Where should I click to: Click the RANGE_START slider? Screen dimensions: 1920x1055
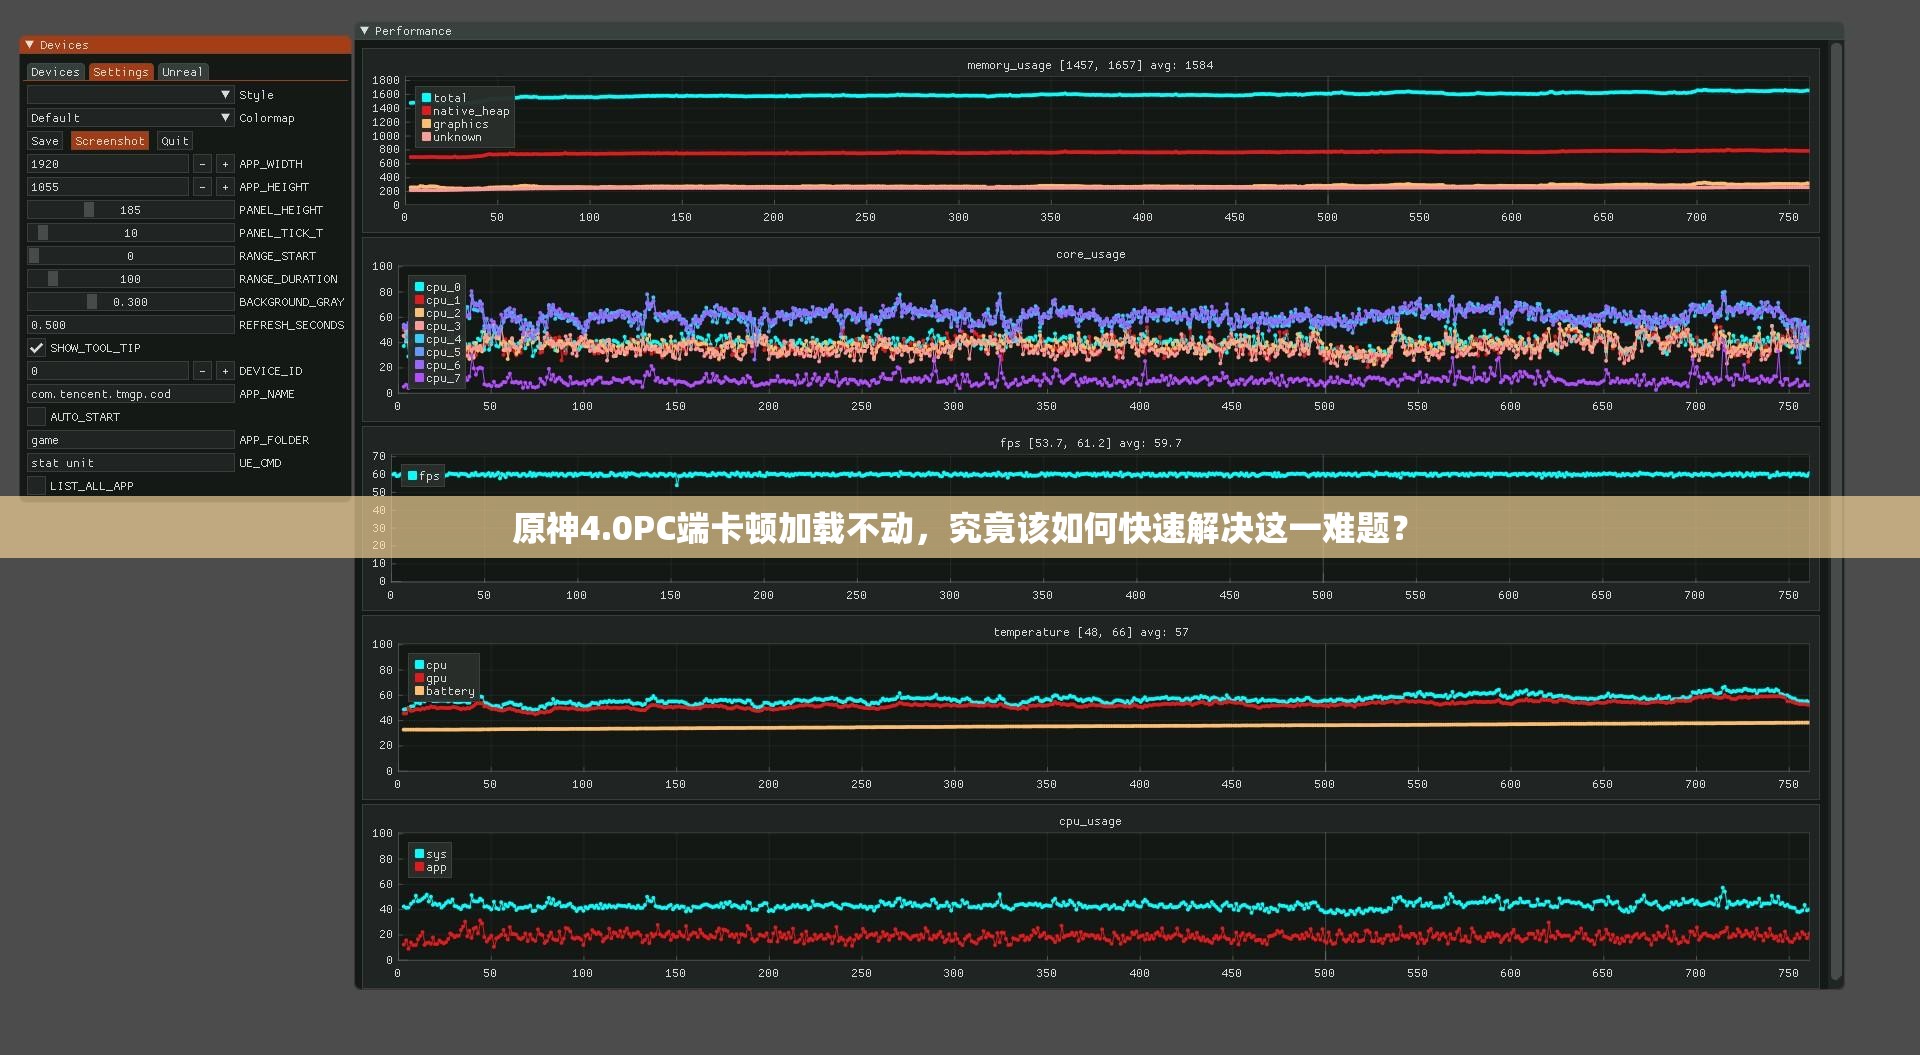point(130,256)
